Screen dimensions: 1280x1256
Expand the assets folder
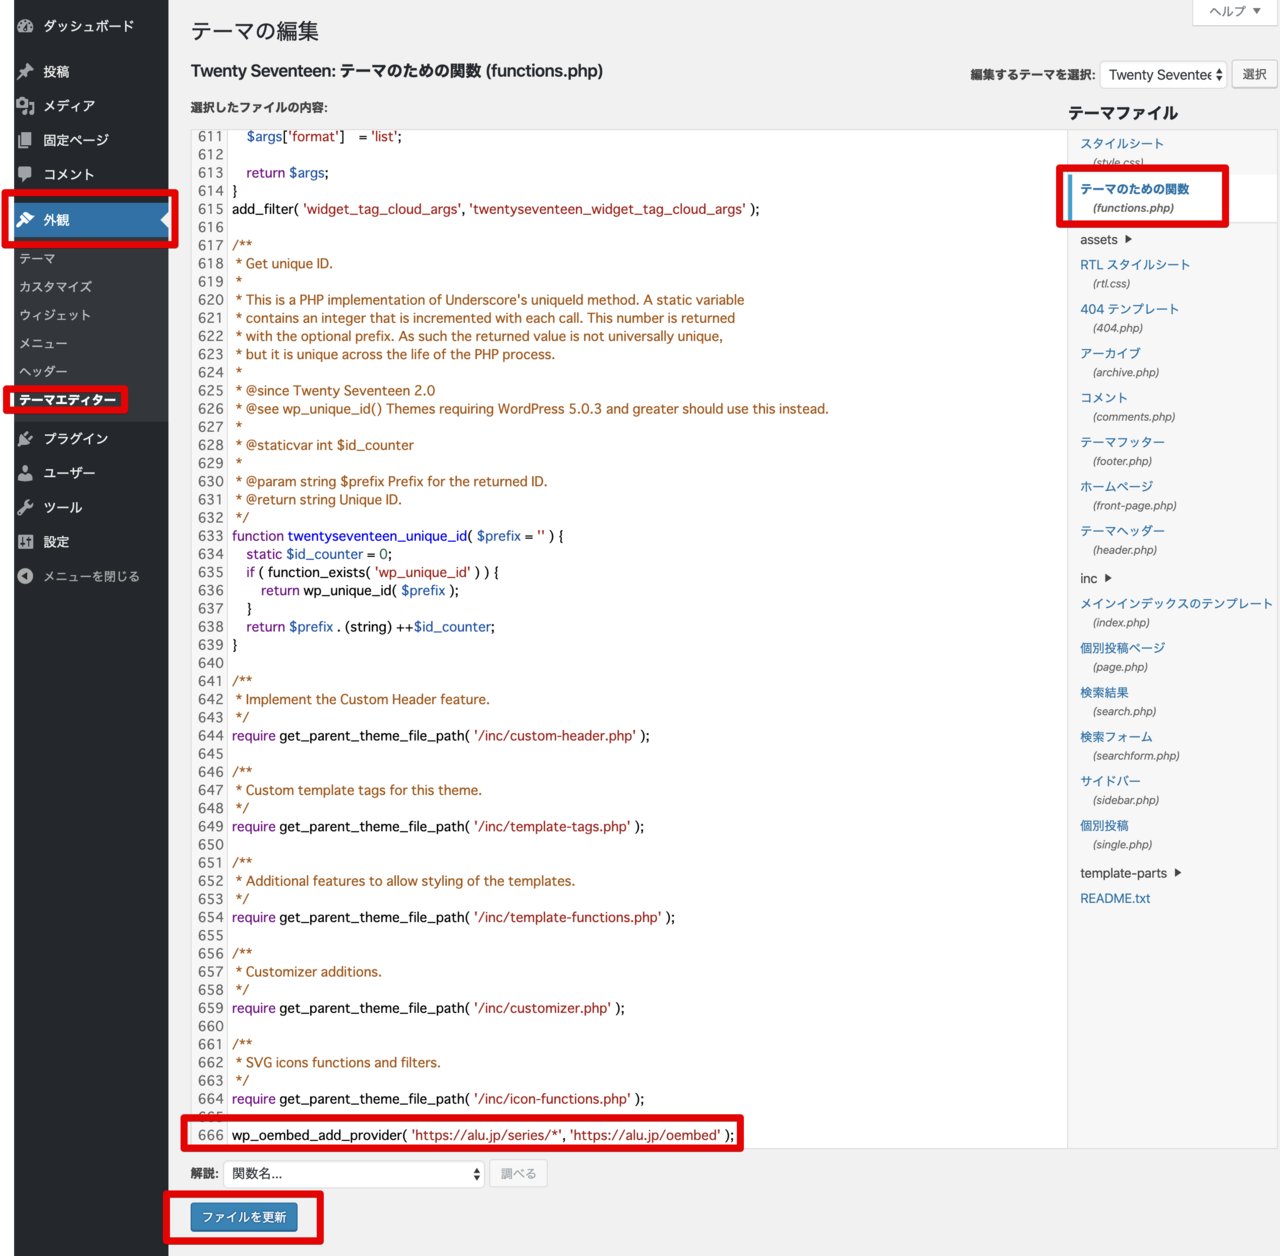(x=1105, y=240)
